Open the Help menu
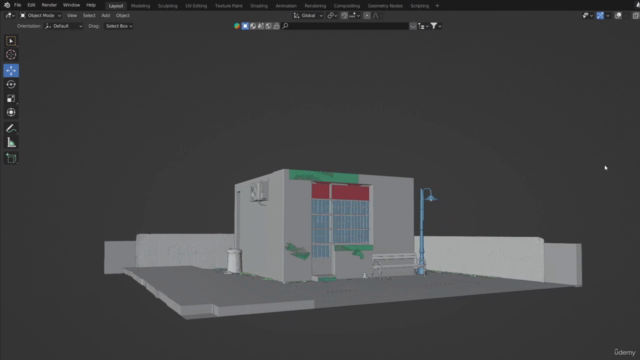640x360 pixels. (91, 5)
